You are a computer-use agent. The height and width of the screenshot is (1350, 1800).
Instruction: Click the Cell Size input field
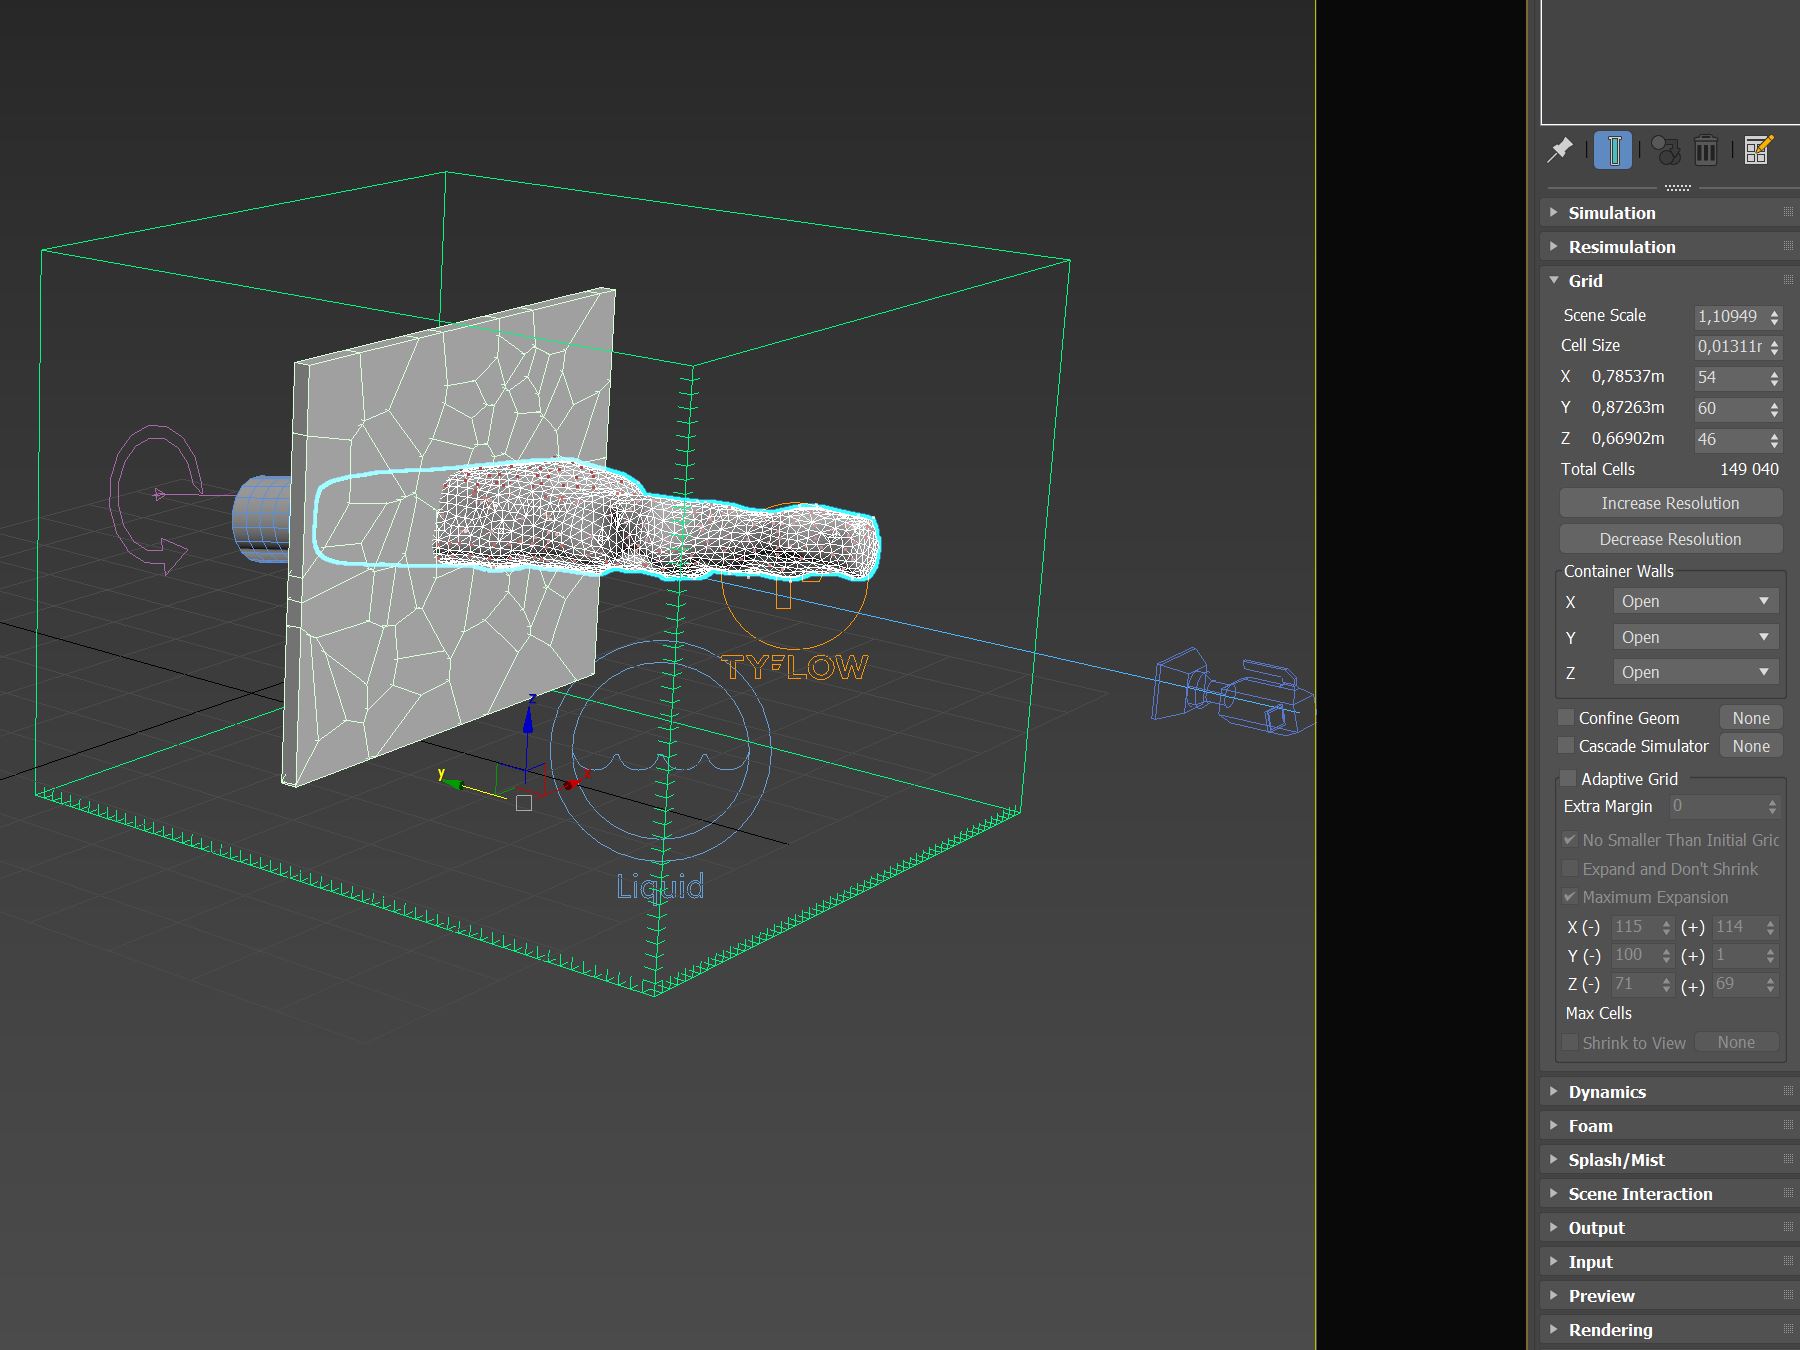[x=1729, y=347]
